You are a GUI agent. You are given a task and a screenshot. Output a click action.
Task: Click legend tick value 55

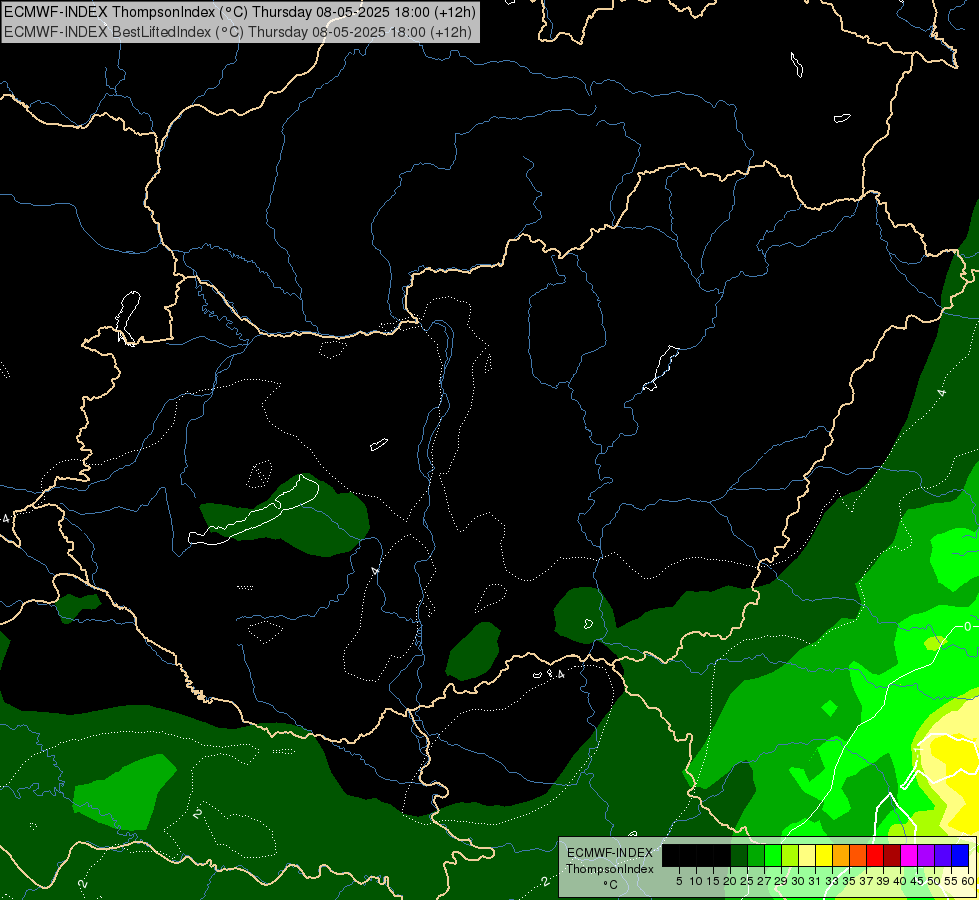click(952, 881)
